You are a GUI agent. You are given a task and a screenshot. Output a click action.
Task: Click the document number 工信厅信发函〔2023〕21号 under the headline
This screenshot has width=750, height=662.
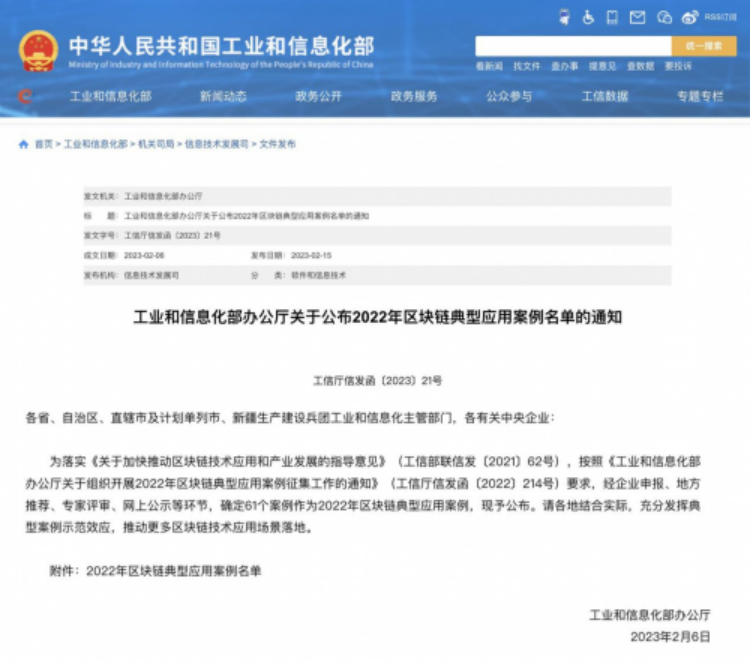[x=377, y=381]
